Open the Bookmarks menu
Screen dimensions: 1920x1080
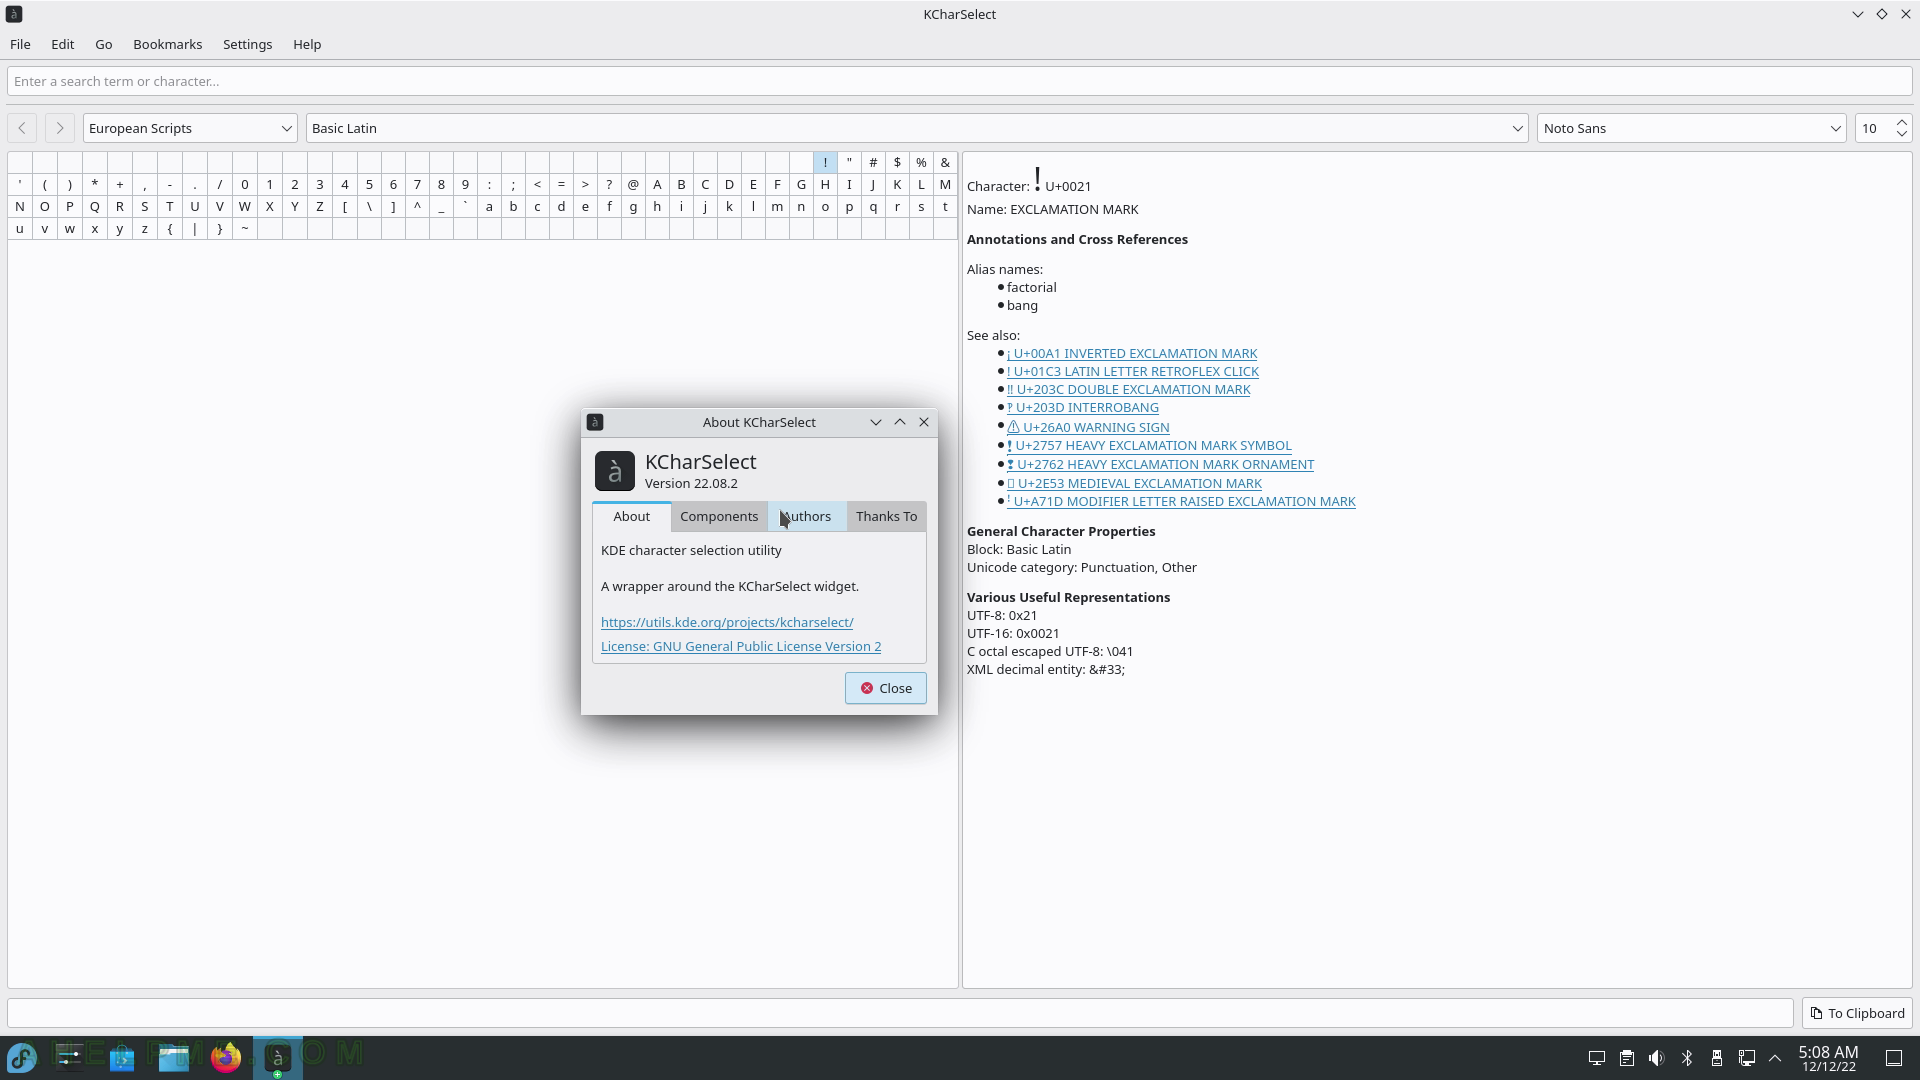coord(167,44)
